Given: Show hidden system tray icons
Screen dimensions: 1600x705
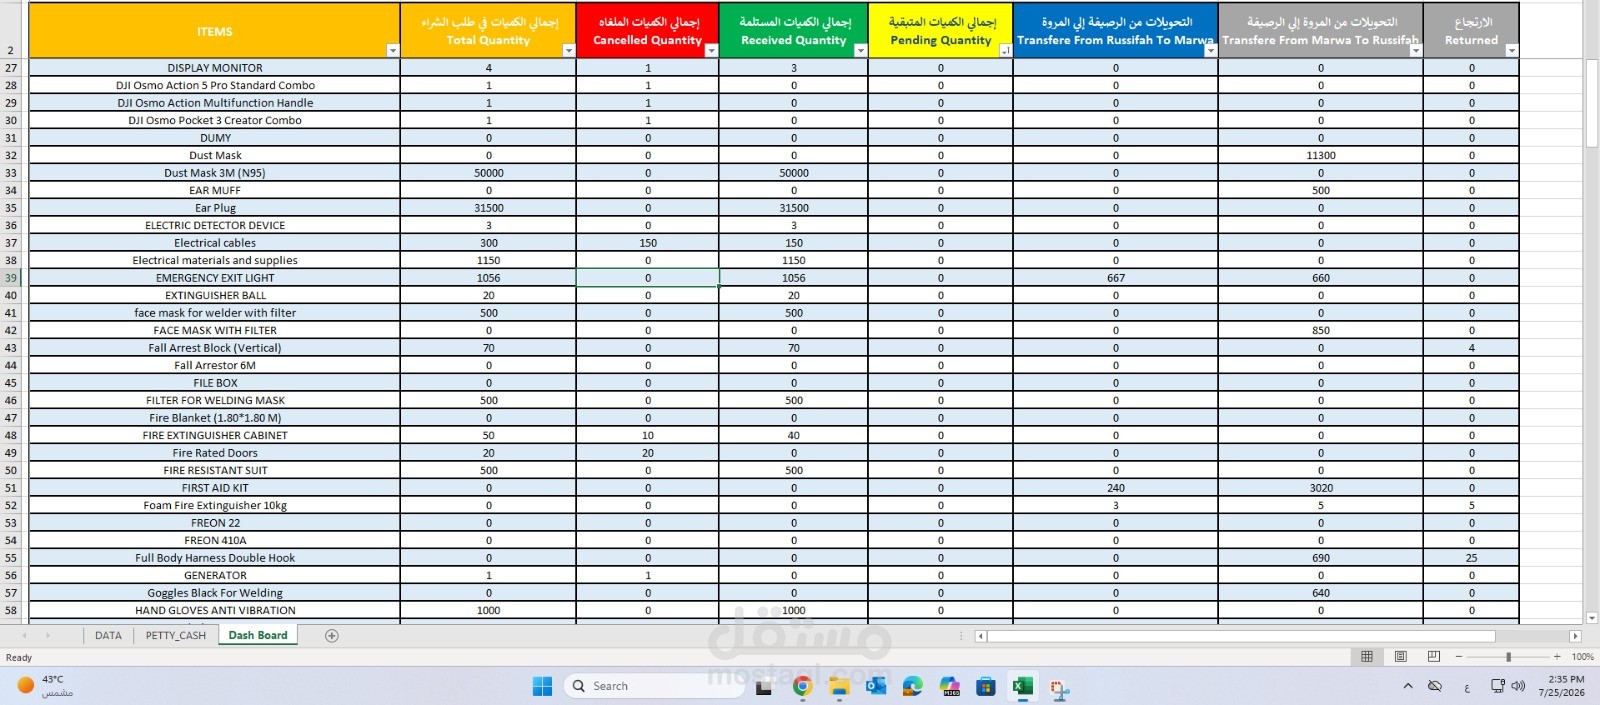Looking at the screenshot, I should click(x=1408, y=686).
